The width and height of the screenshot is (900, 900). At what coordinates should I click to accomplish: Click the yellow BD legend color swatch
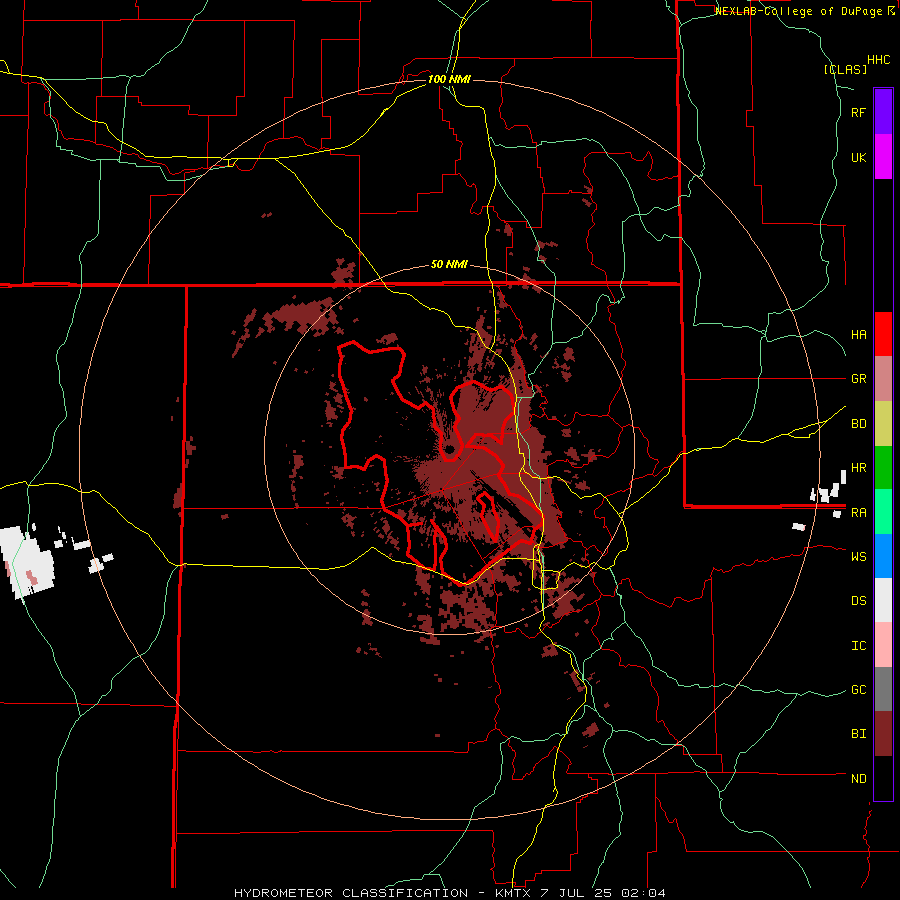pyautogui.click(x=883, y=424)
